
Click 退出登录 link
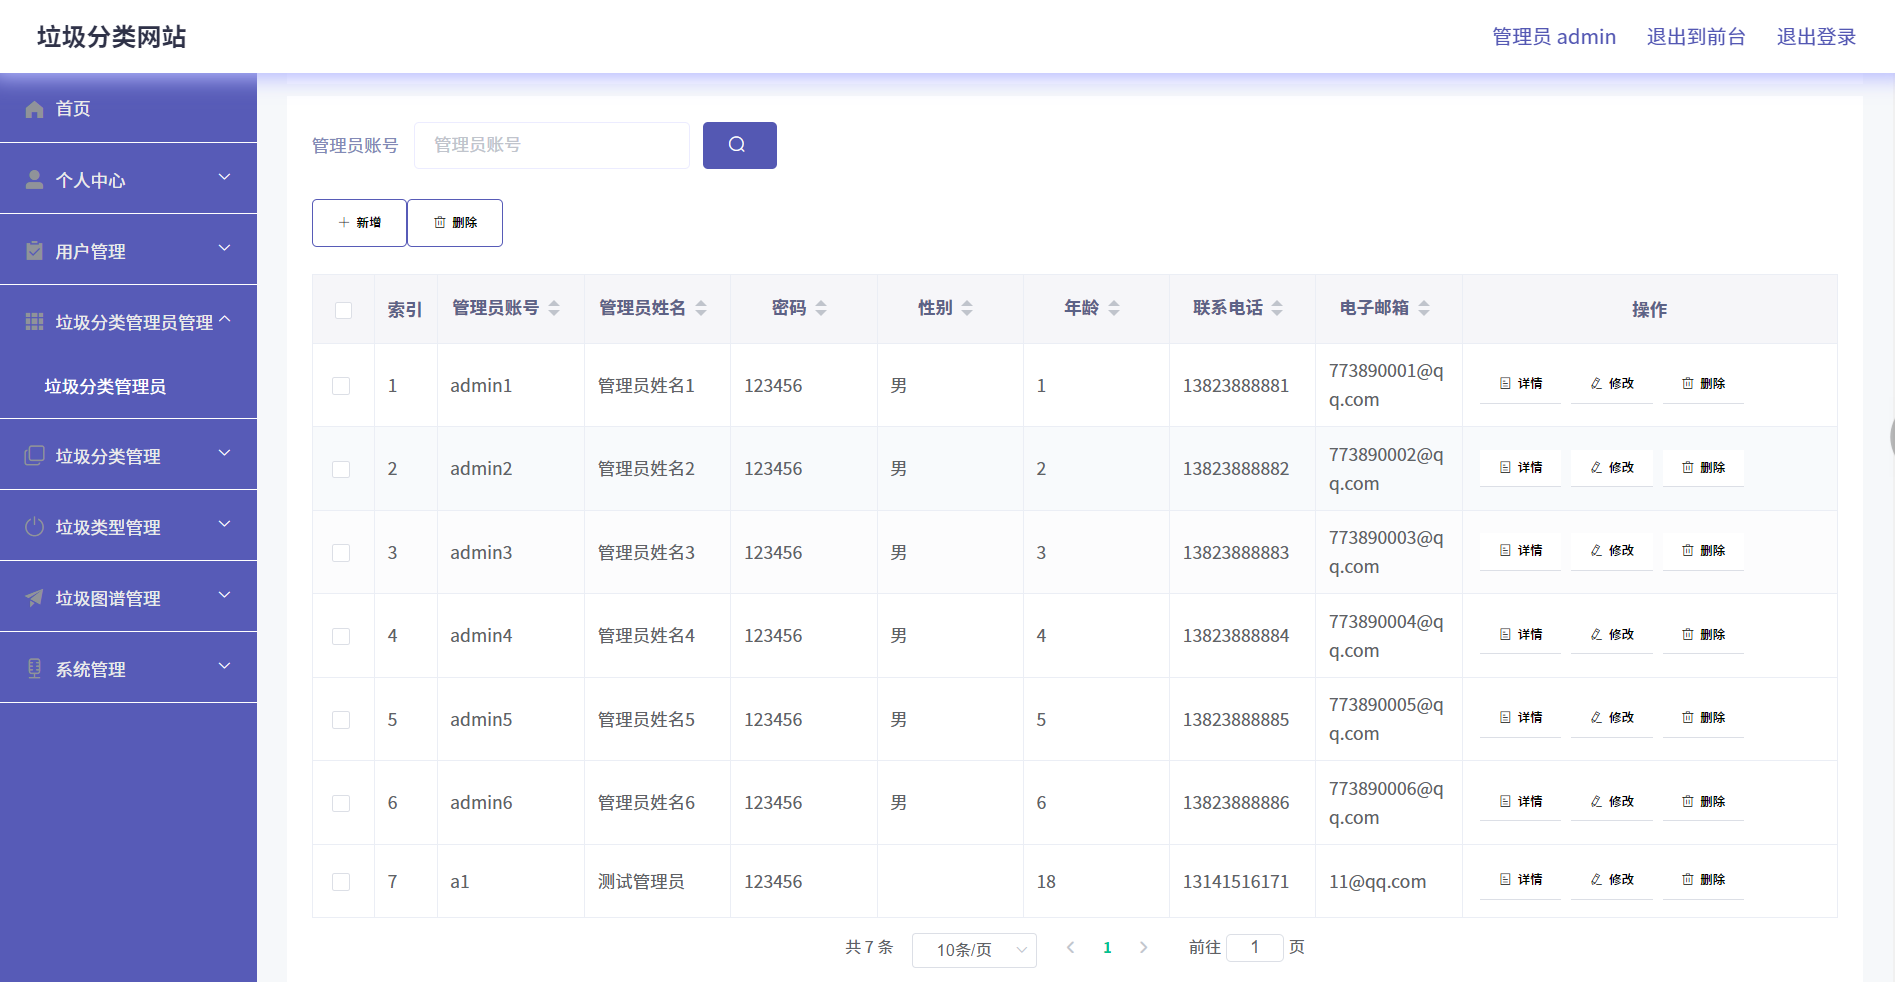point(1816,37)
